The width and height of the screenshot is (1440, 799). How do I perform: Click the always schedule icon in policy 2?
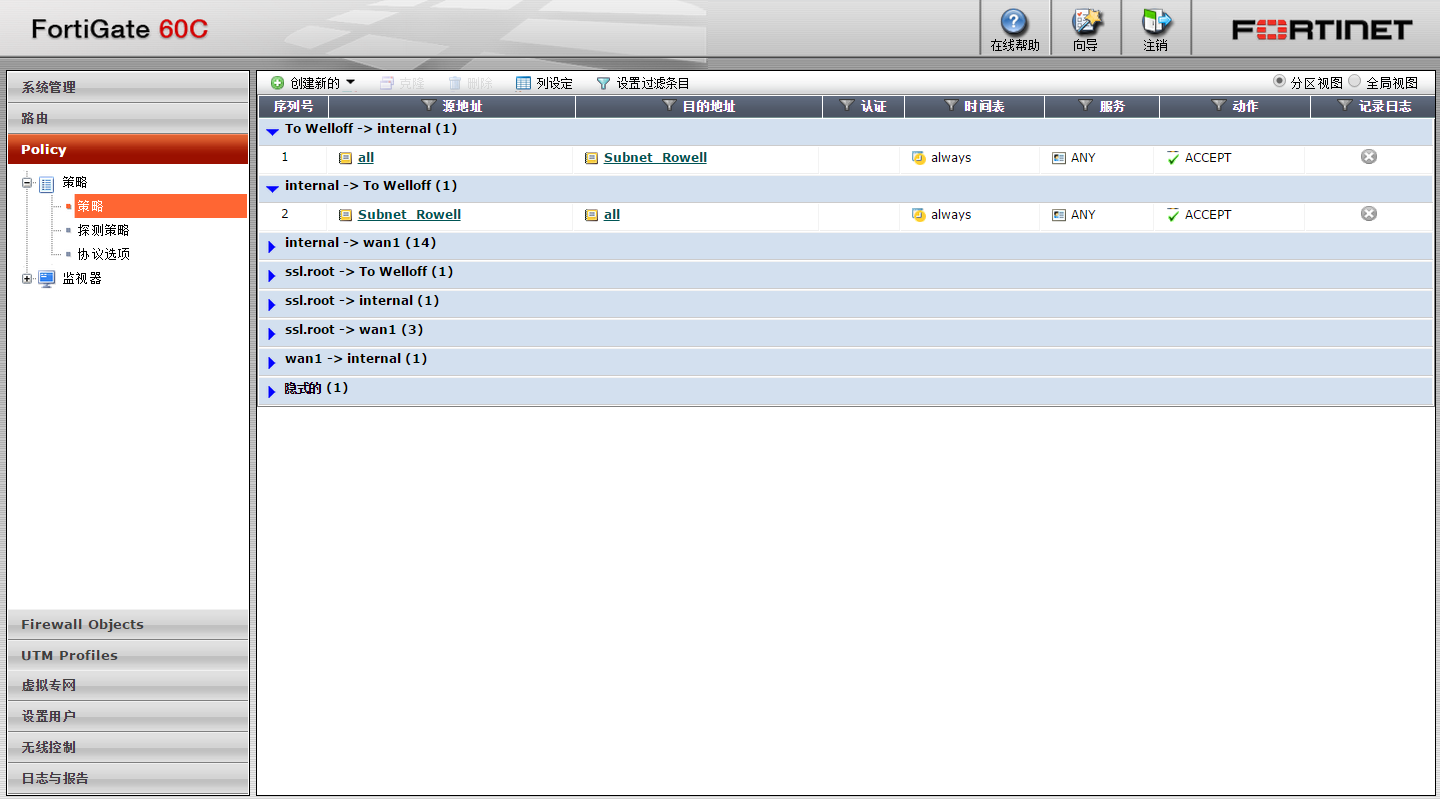(x=919, y=215)
